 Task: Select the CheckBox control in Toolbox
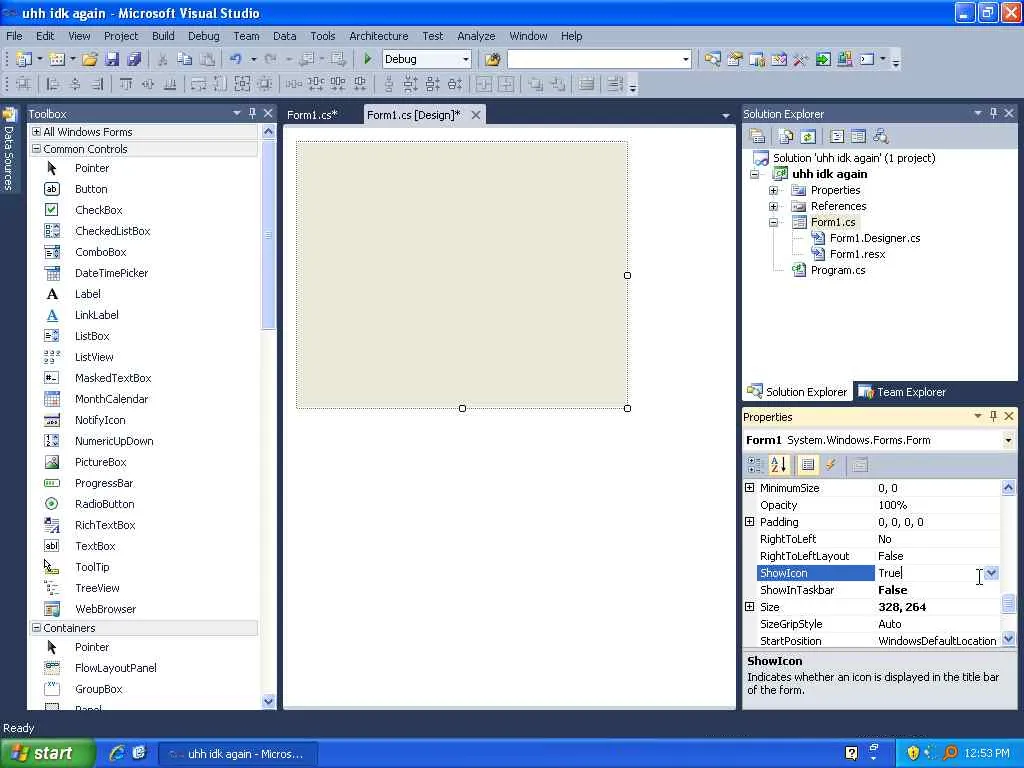(99, 210)
